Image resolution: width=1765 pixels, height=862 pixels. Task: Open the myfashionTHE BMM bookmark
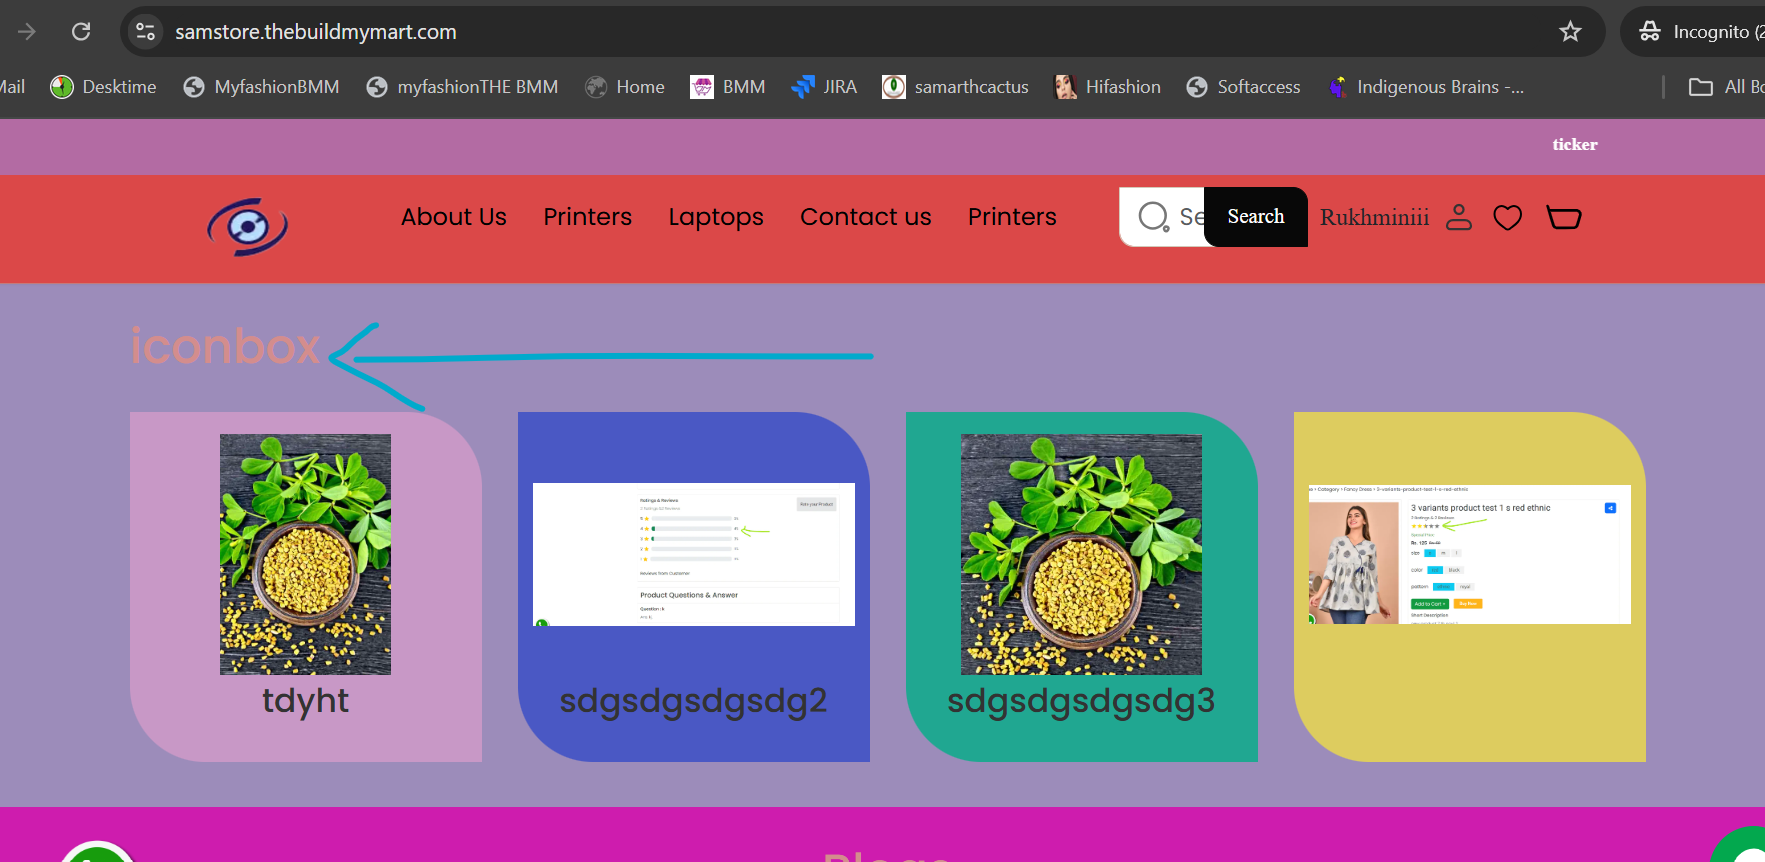pos(462,87)
